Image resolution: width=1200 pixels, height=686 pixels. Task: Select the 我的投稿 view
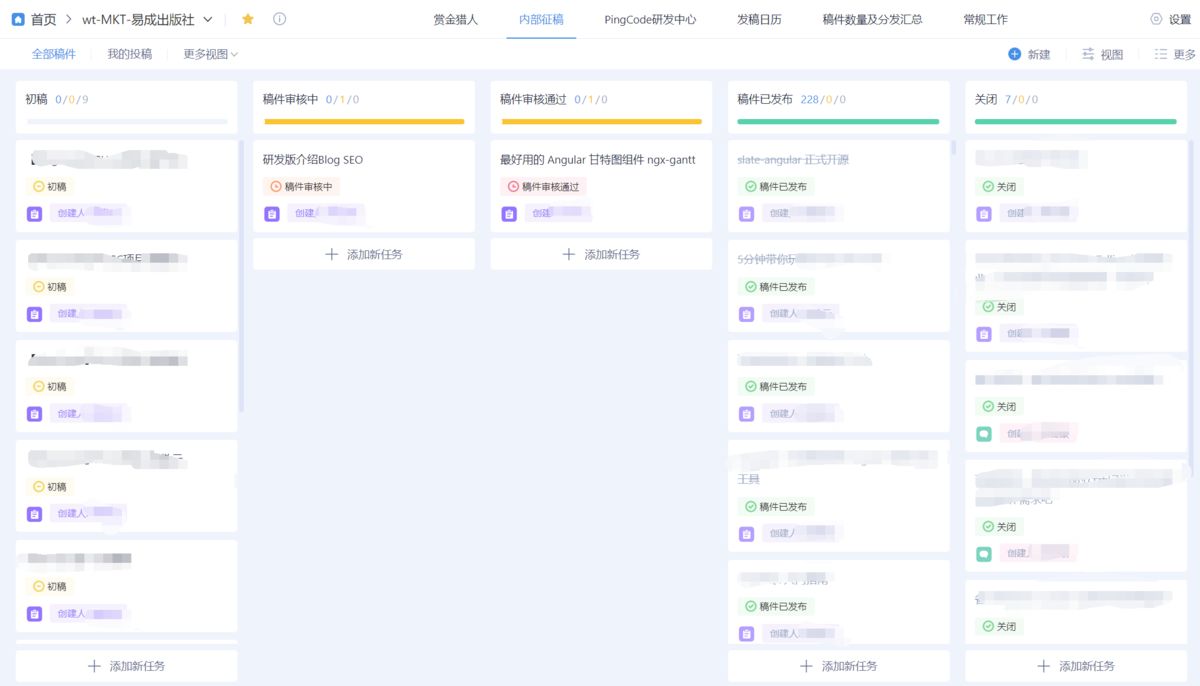click(130, 54)
